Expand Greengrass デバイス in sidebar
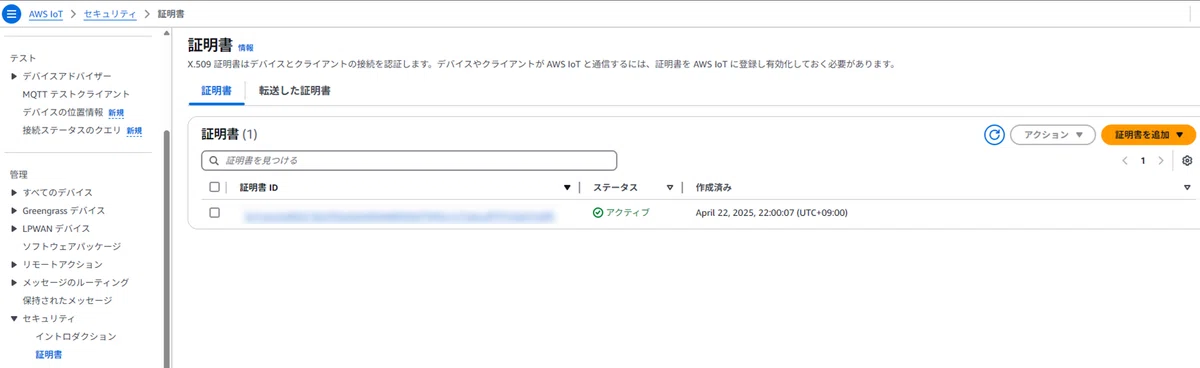Image resolution: width=1200 pixels, height=368 pixels. click(14, 210)
